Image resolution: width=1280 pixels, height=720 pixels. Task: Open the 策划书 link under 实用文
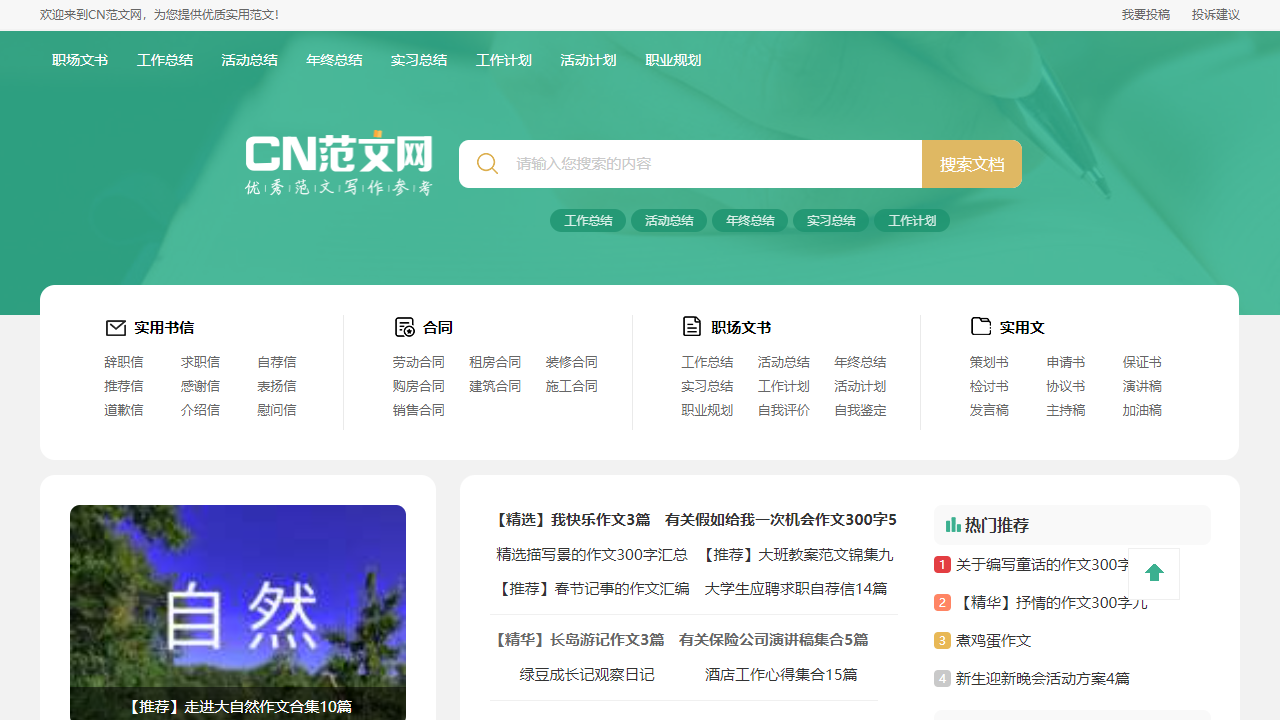pos(989,362)
